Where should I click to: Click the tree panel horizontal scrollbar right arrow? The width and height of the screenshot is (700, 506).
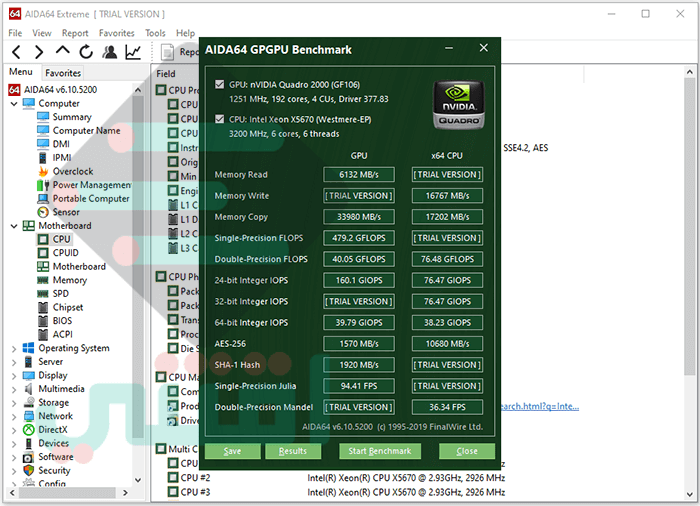tap(125, 493)
